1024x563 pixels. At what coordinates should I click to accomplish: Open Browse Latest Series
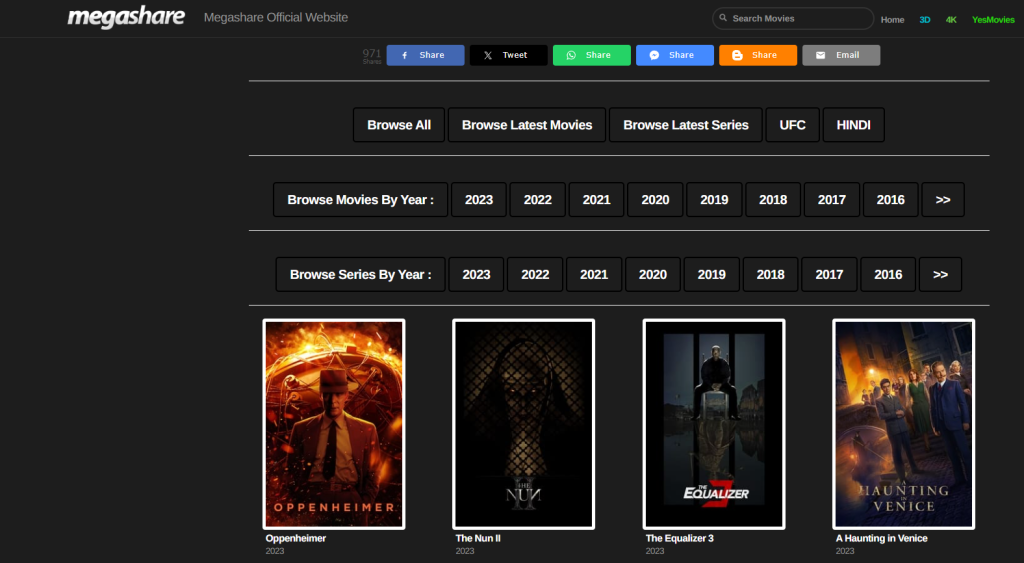(x=686, y=125)
